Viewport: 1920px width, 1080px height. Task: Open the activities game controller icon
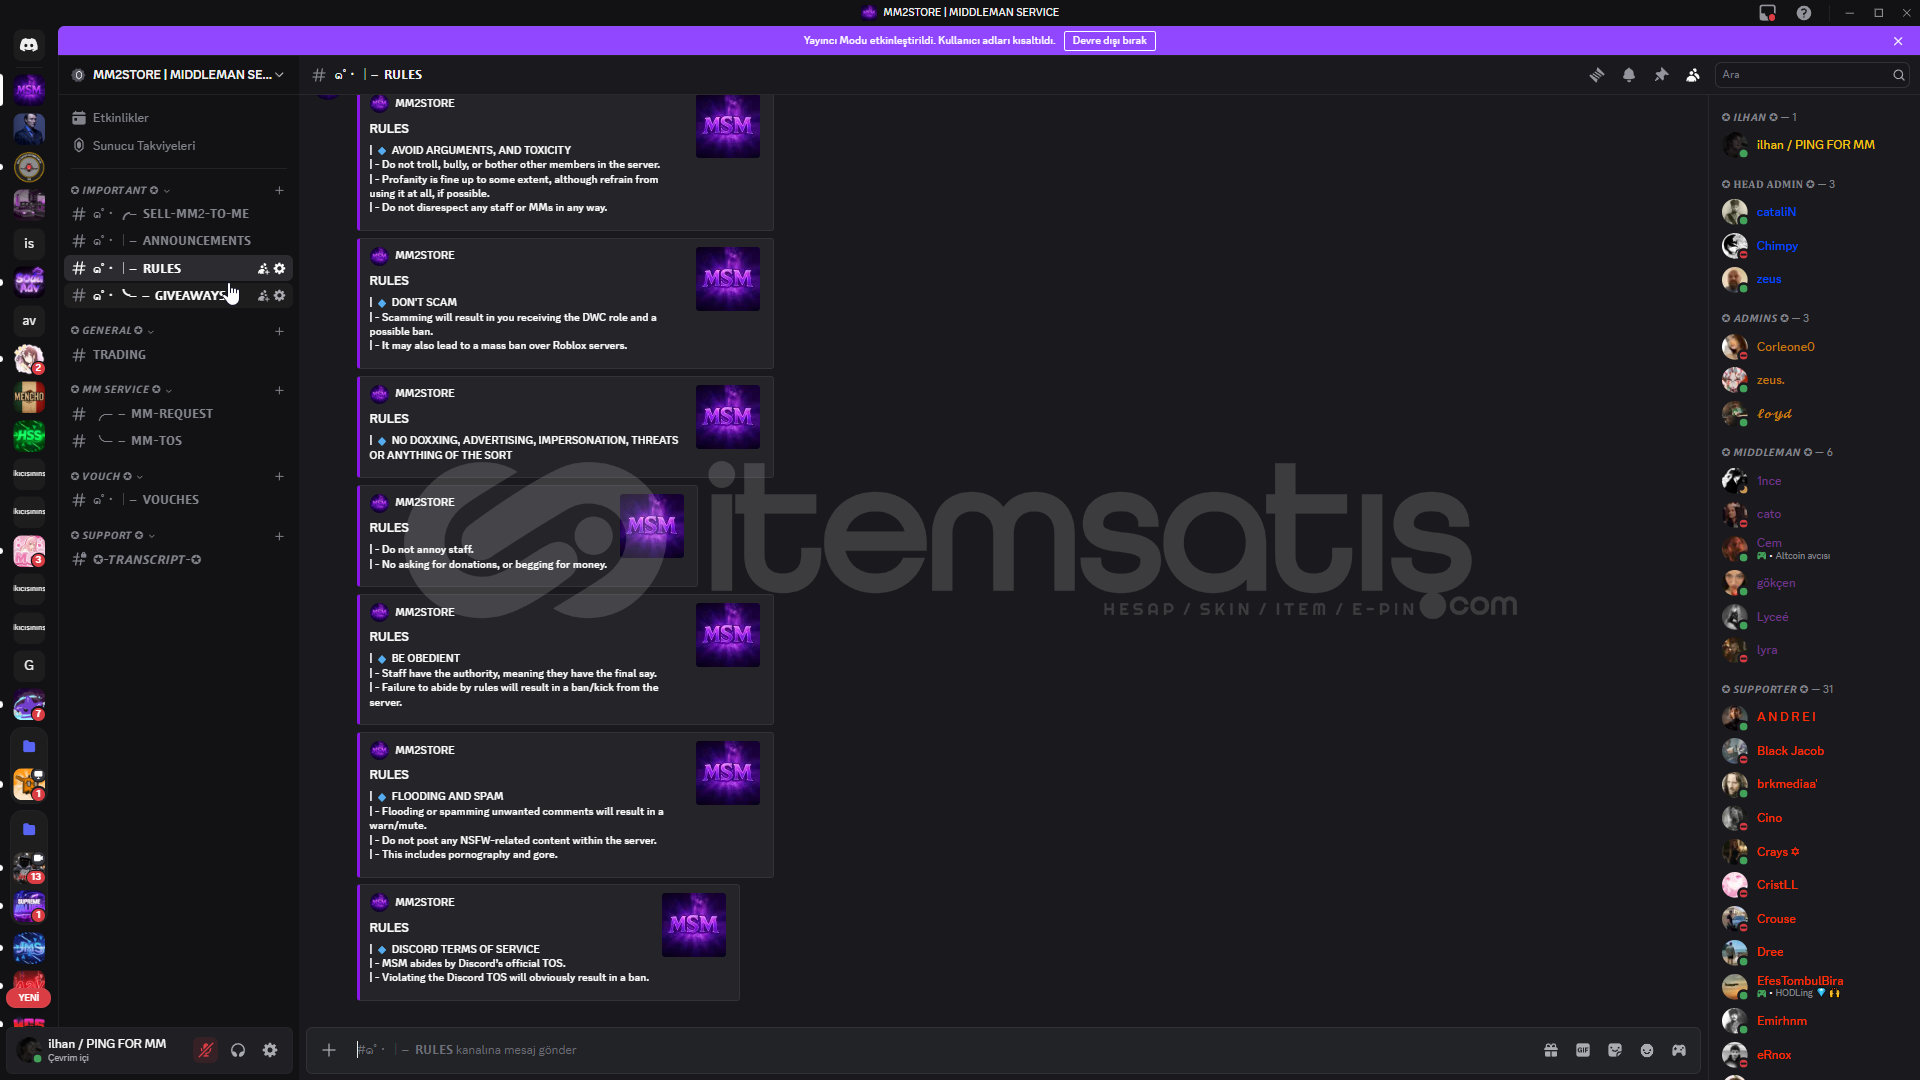1679,1050
